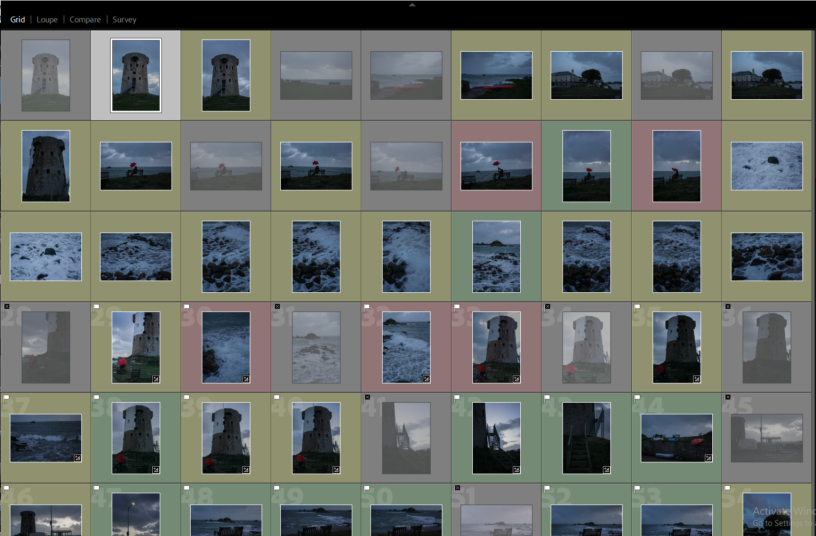This screenshot has width=816, height=536.
Task: Click the rejected flag icon on photo 31
Action: point(277,307)
